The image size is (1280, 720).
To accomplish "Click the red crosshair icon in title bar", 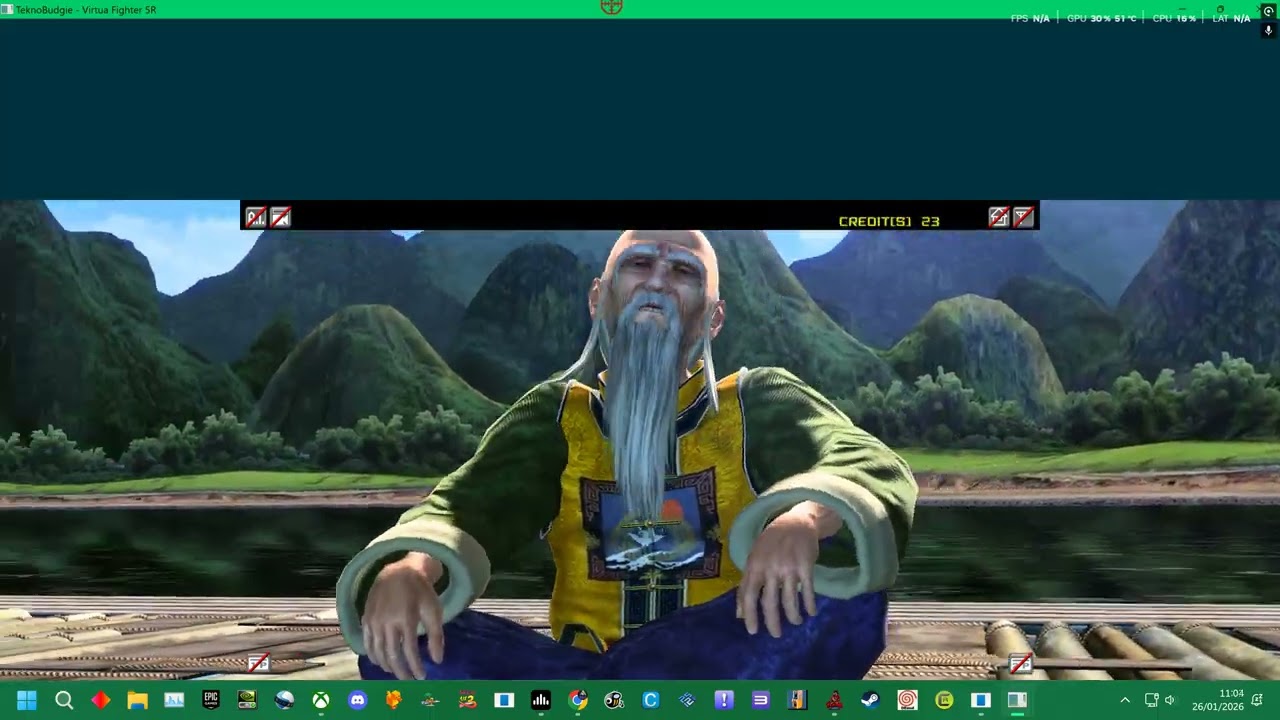I will click(x=611, y=7).
